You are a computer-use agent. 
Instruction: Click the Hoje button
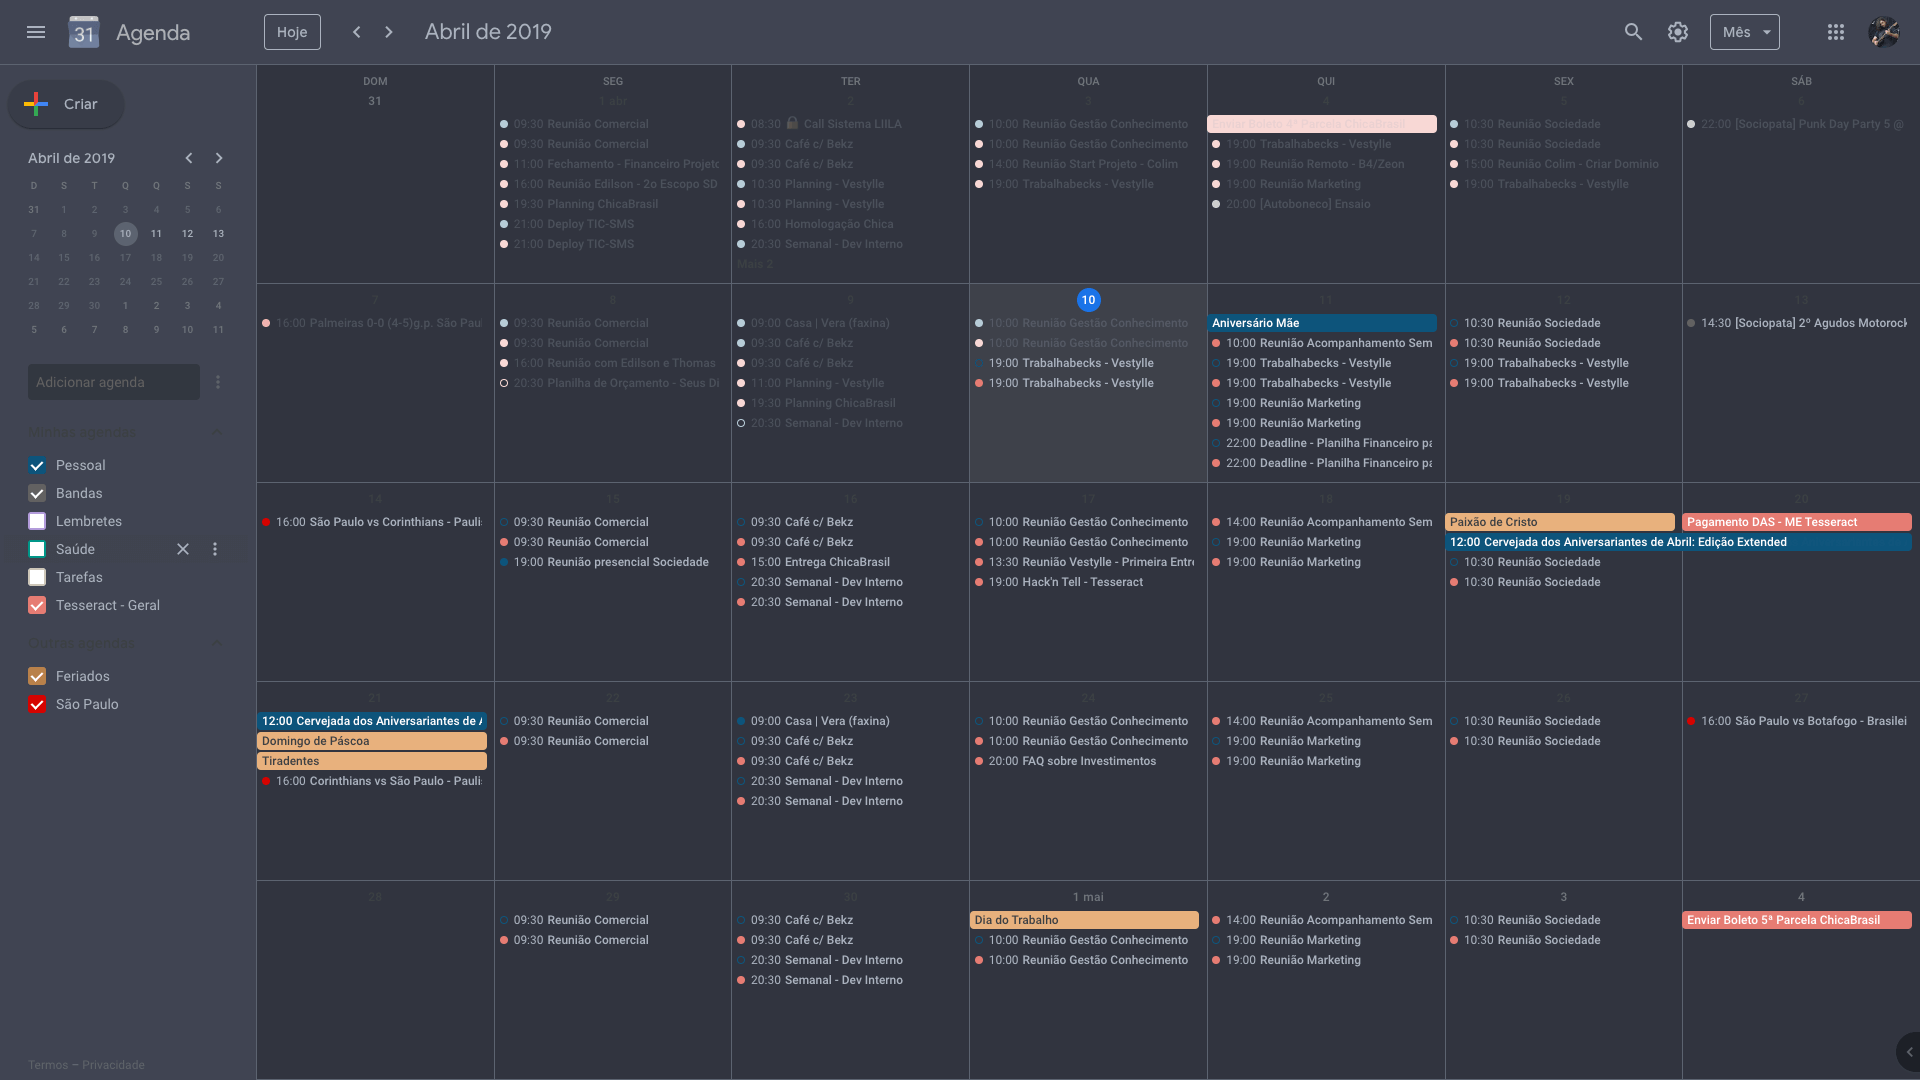pyautogui.click(x=291, y=32)
